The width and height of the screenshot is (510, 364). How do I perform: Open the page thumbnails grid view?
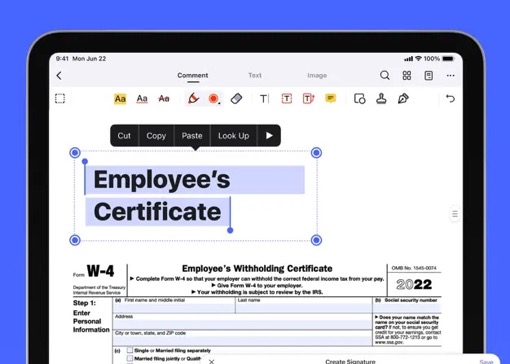(407, 76)
